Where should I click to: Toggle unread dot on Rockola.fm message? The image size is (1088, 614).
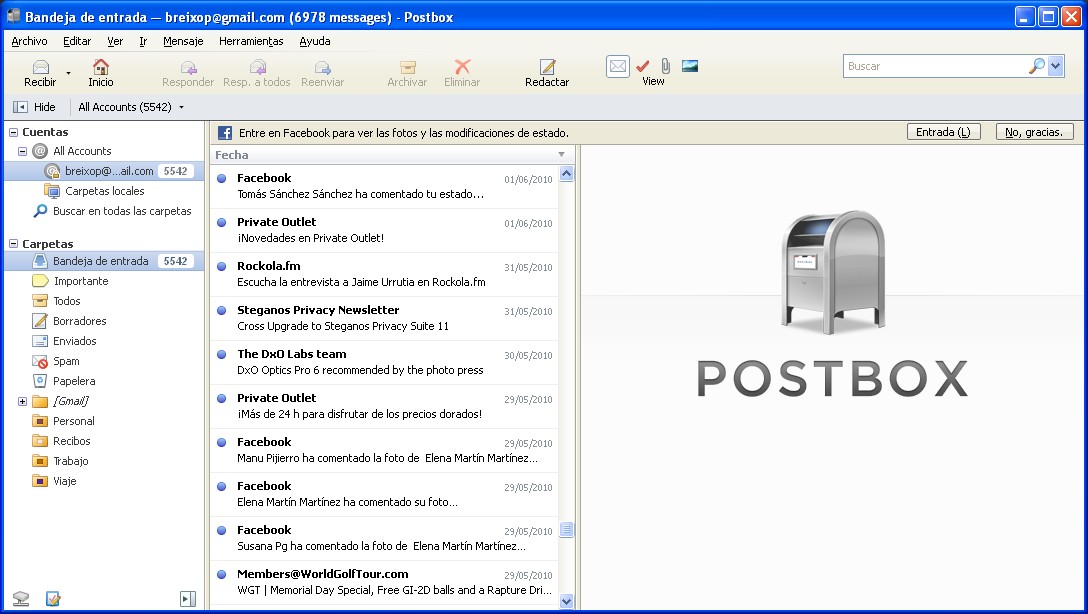point(221,266)
